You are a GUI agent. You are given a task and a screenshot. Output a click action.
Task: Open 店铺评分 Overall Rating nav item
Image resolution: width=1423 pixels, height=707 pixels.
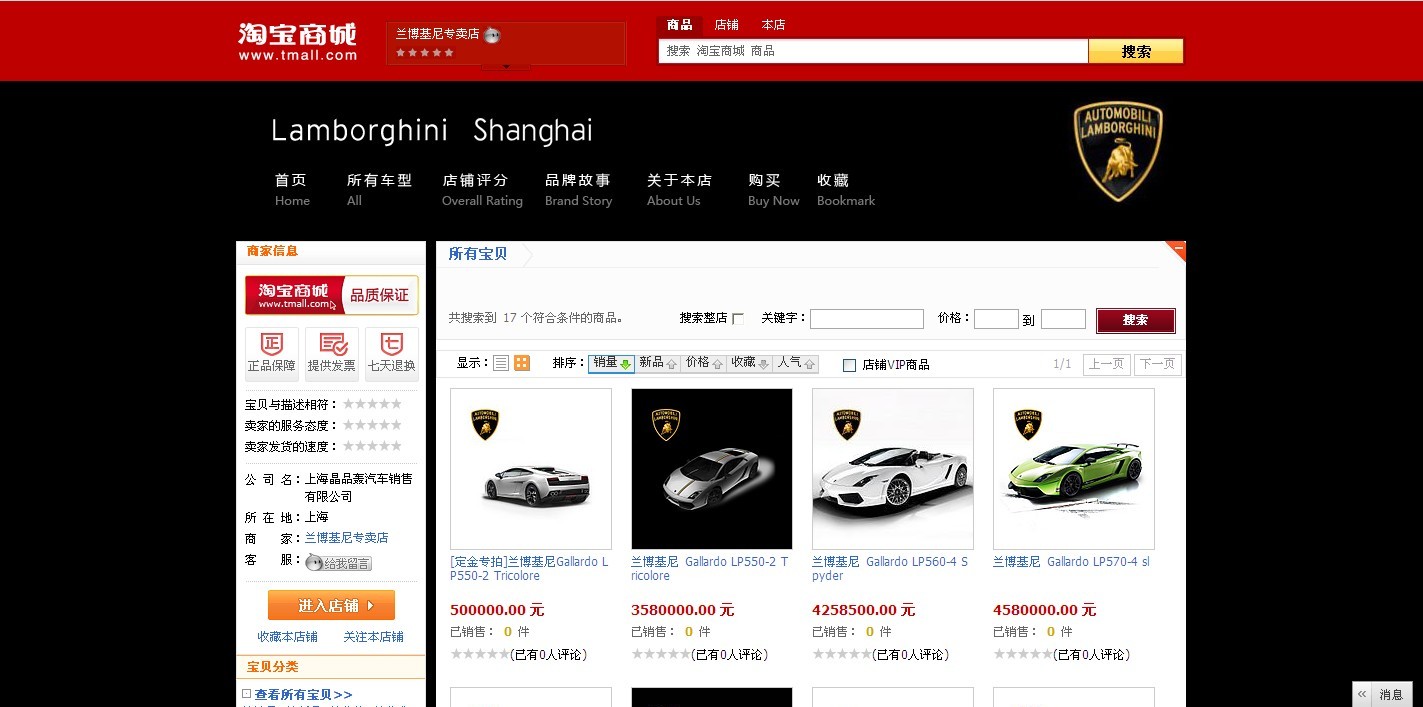482,189
